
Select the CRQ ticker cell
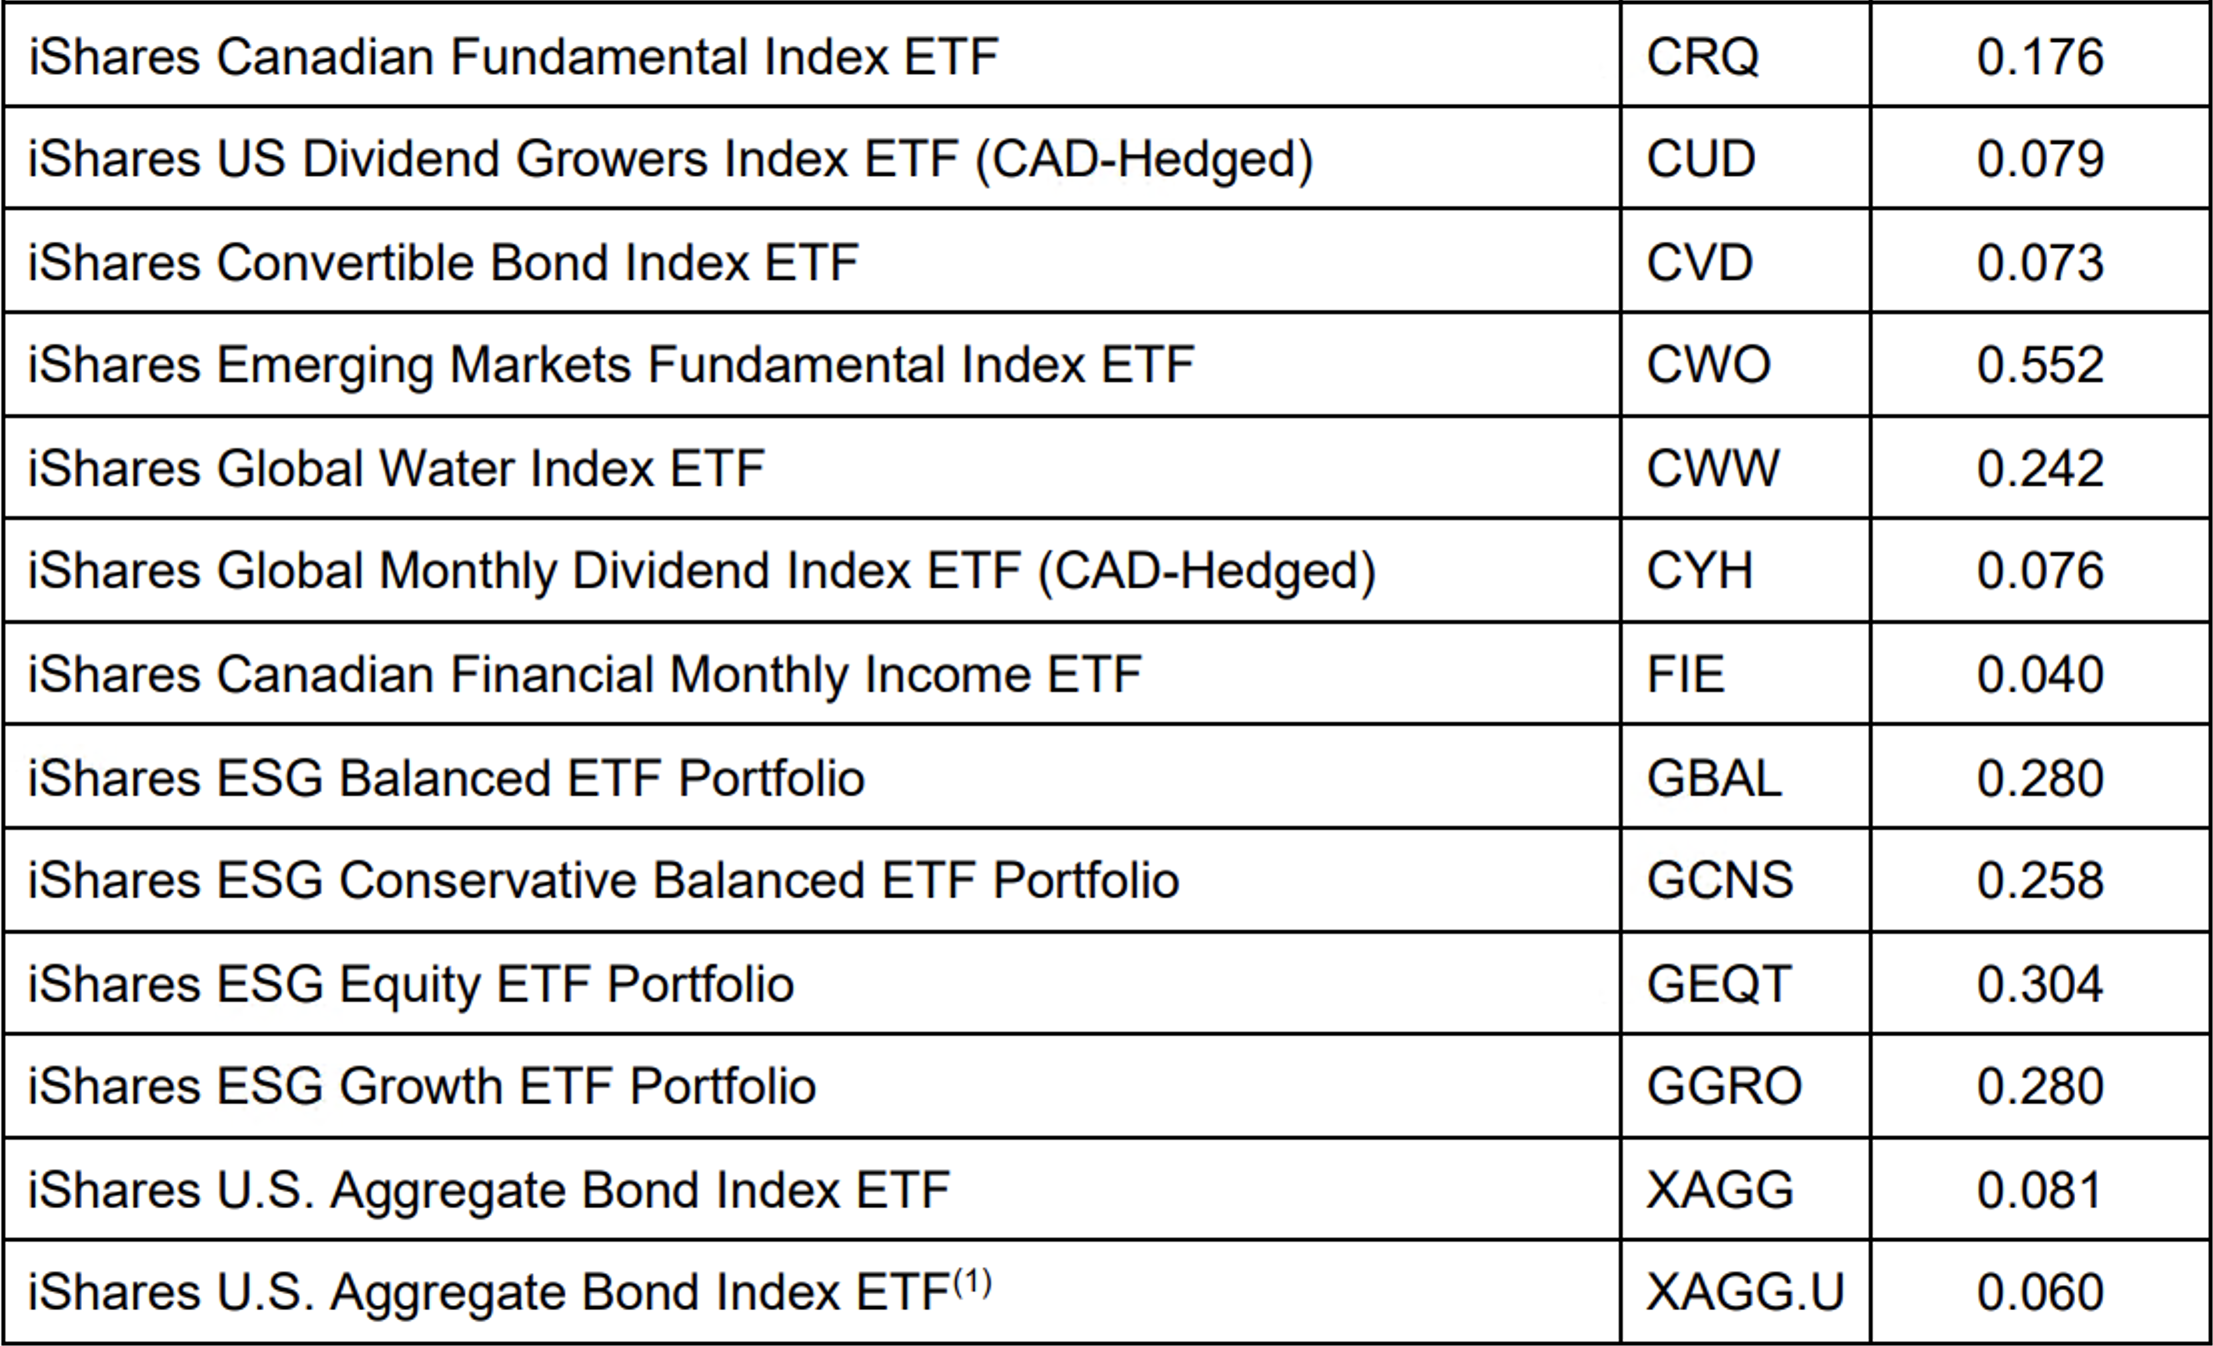[1702, 57]
